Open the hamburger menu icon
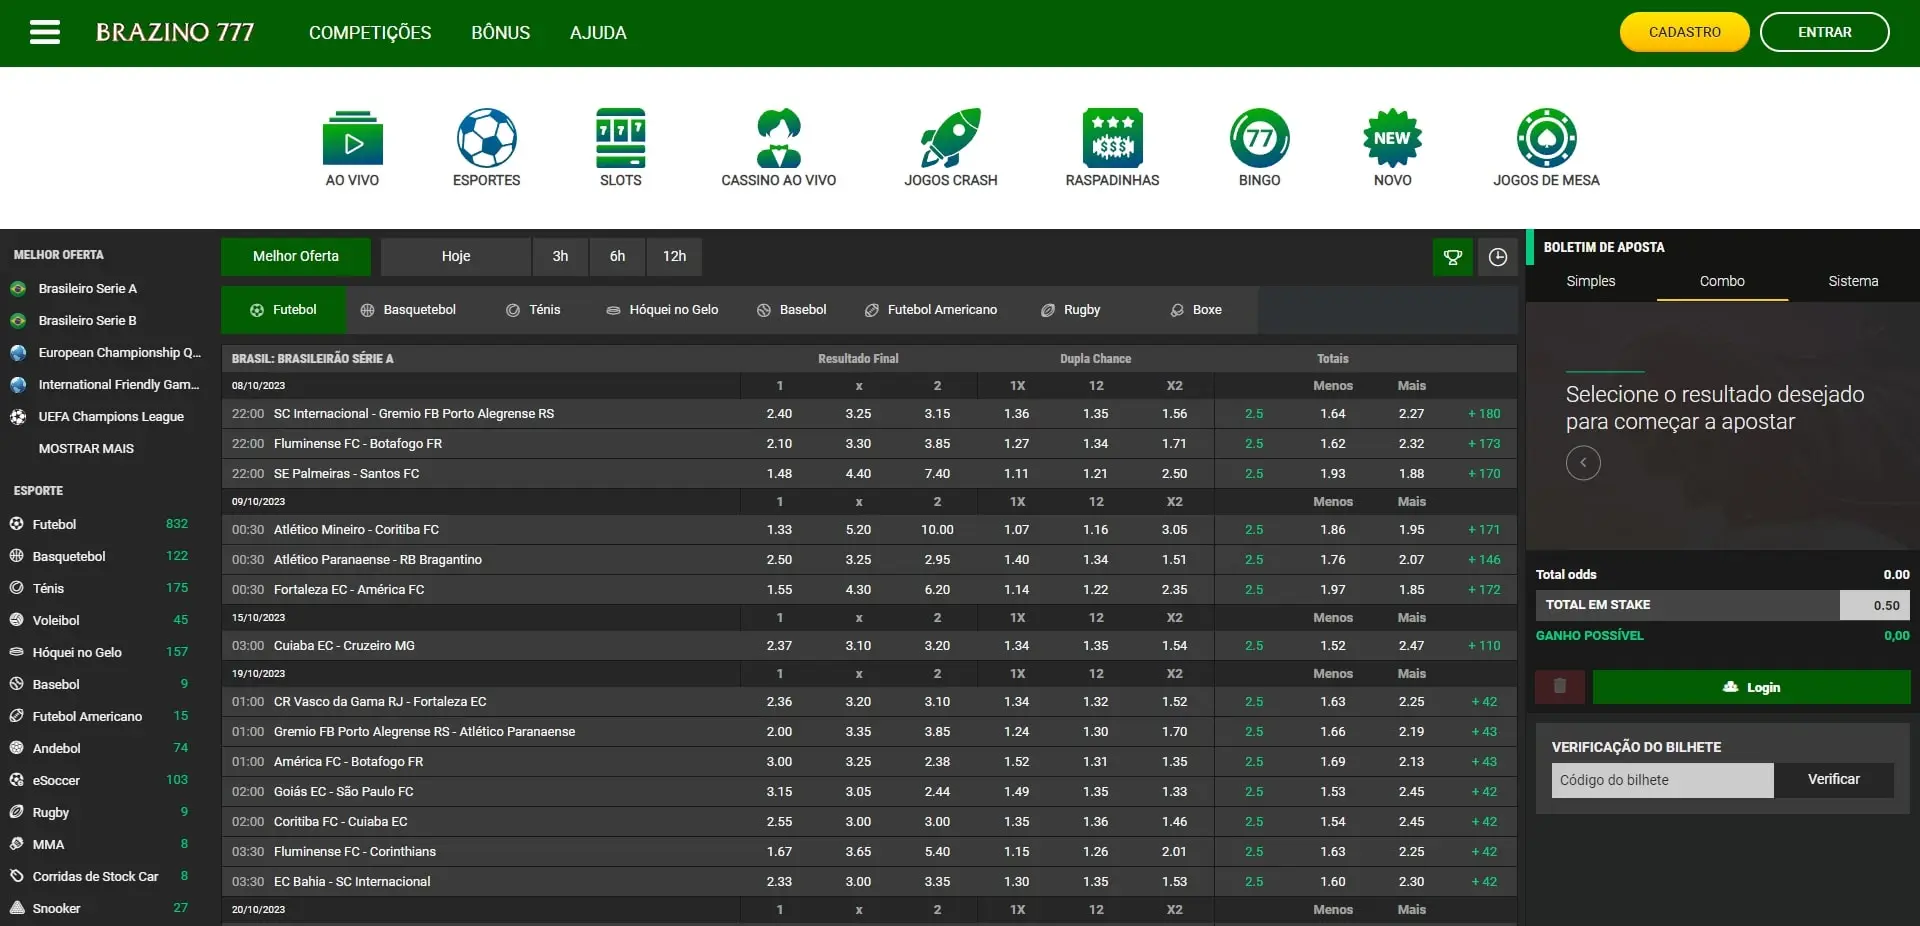Viewport: 1920px width, 926px height. click(45, 32)
